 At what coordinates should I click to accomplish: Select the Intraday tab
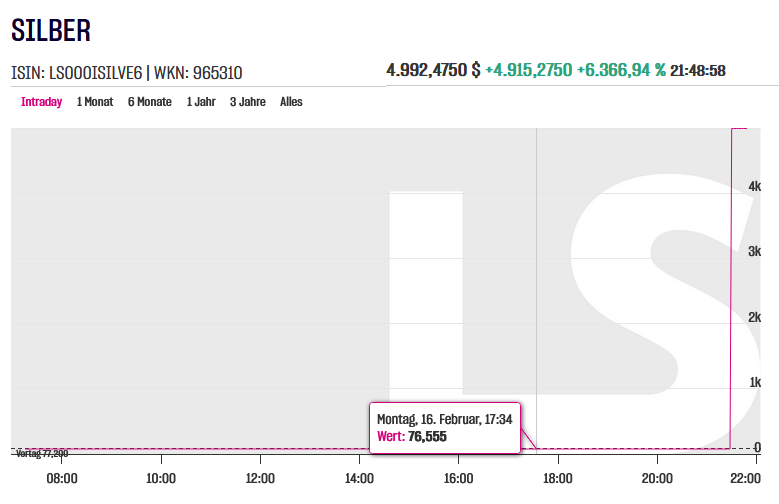tap(41, 102)
